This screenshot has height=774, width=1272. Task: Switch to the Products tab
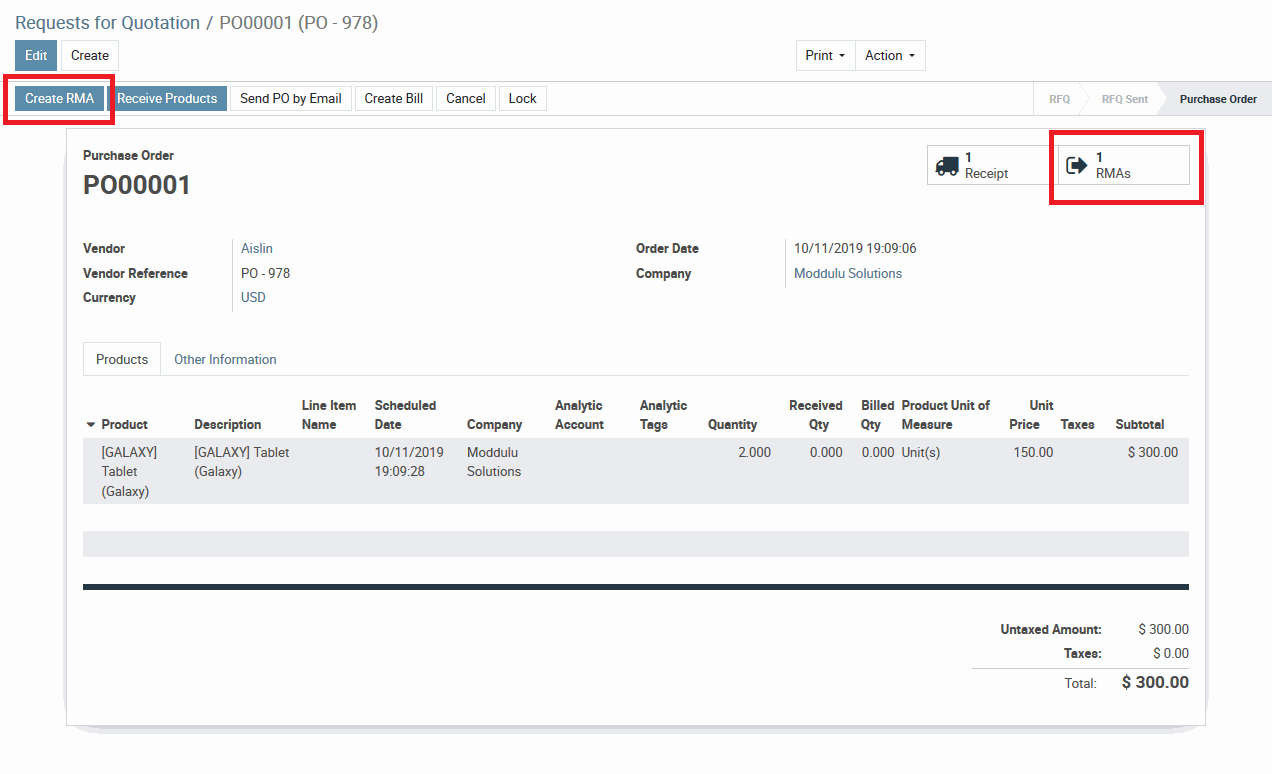[x=122, y=359]
